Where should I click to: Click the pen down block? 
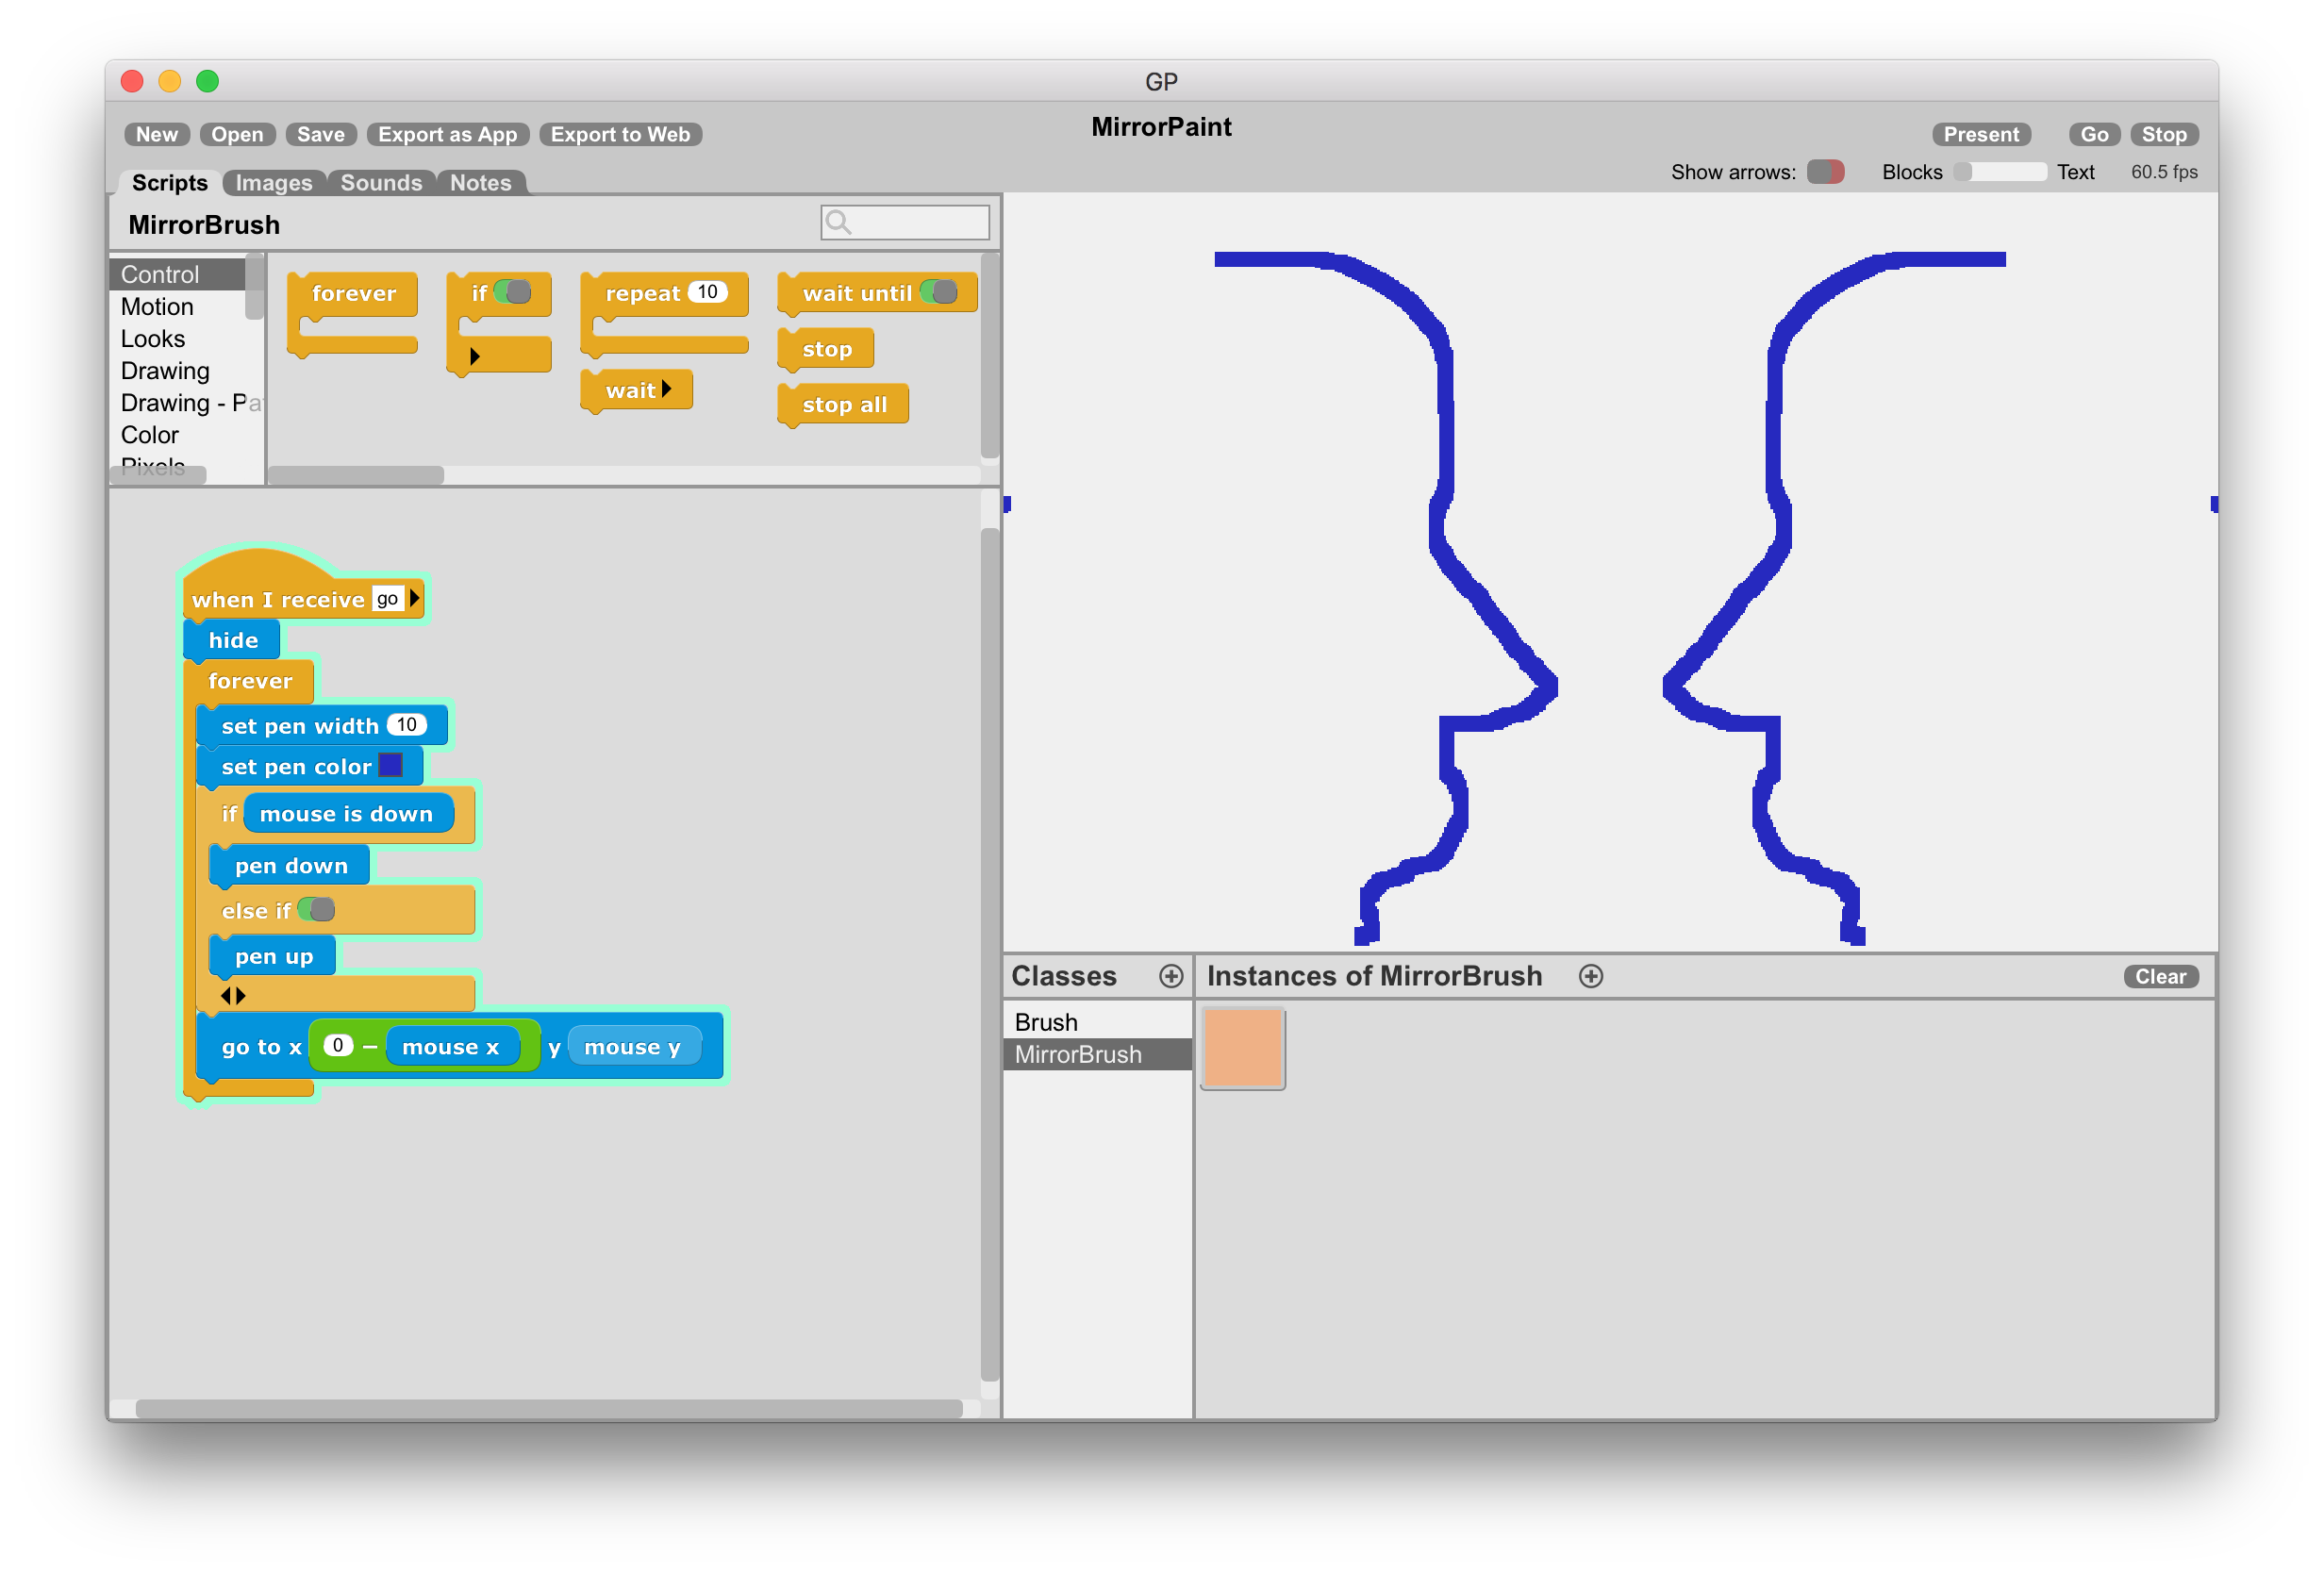click(290, 865)
